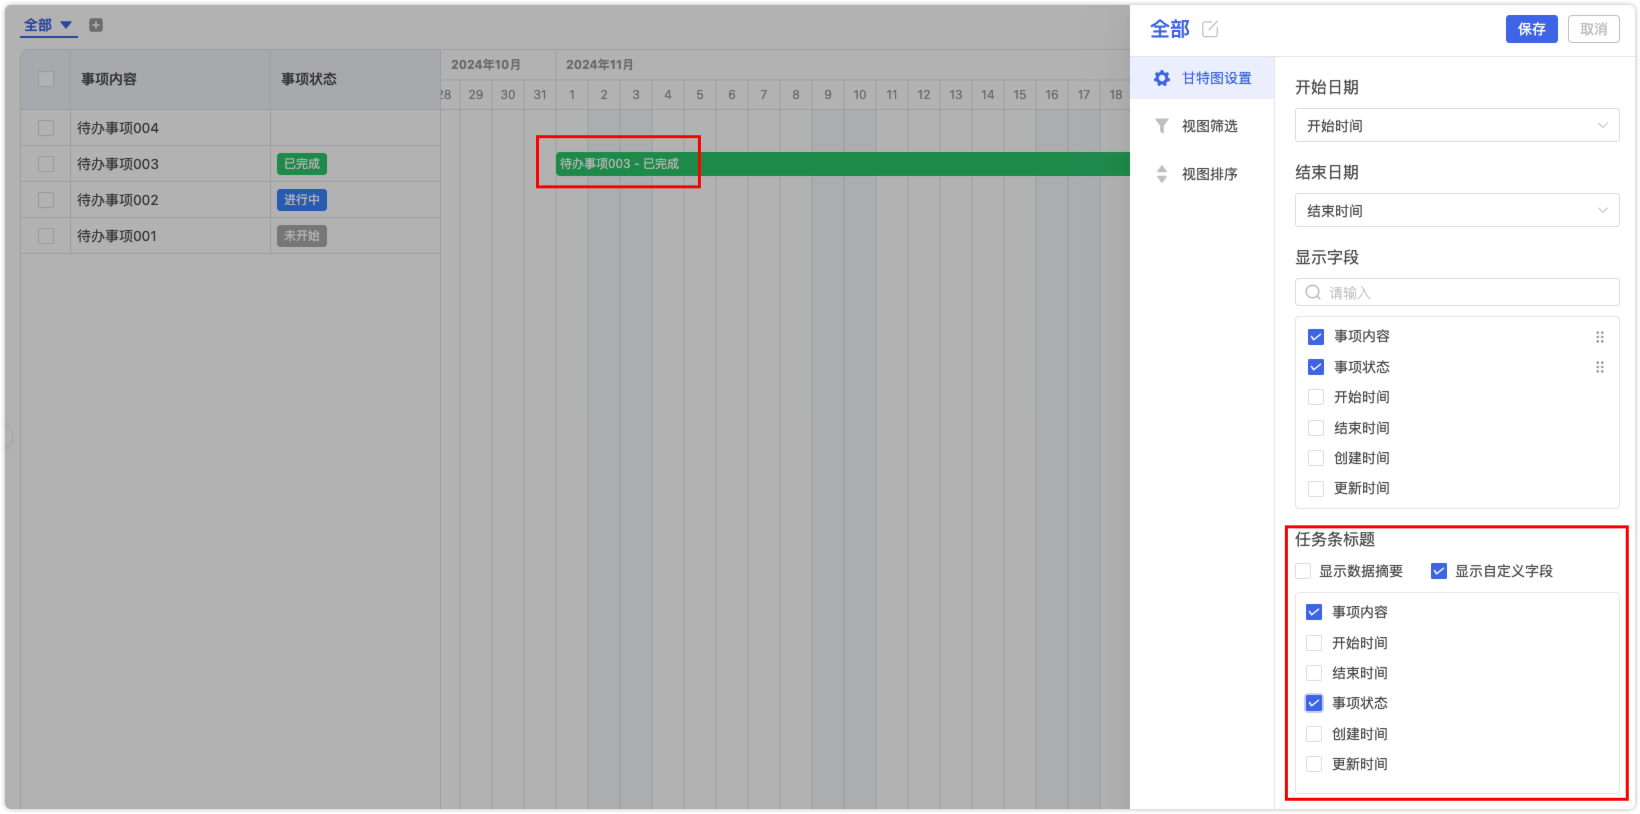Click day 10 in the Gantt header

pyautogui.click(x=860, y=95)
